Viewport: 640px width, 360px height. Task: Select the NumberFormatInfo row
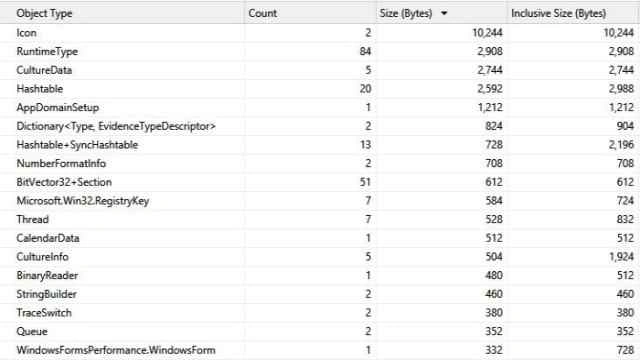320,163
